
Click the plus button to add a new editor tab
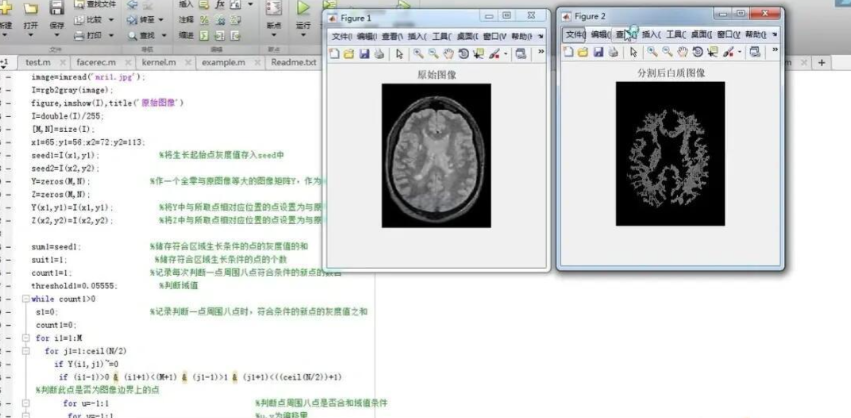click(x=821, y=62)
